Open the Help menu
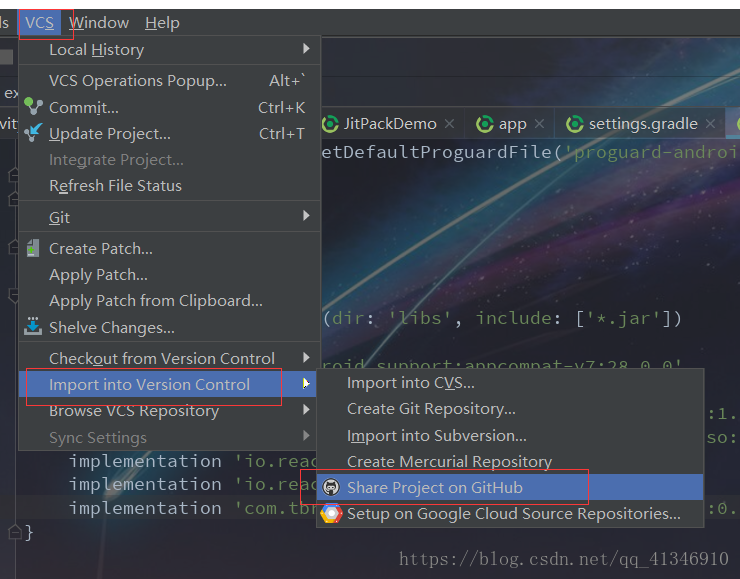740x579 pixels. [162, 23]
